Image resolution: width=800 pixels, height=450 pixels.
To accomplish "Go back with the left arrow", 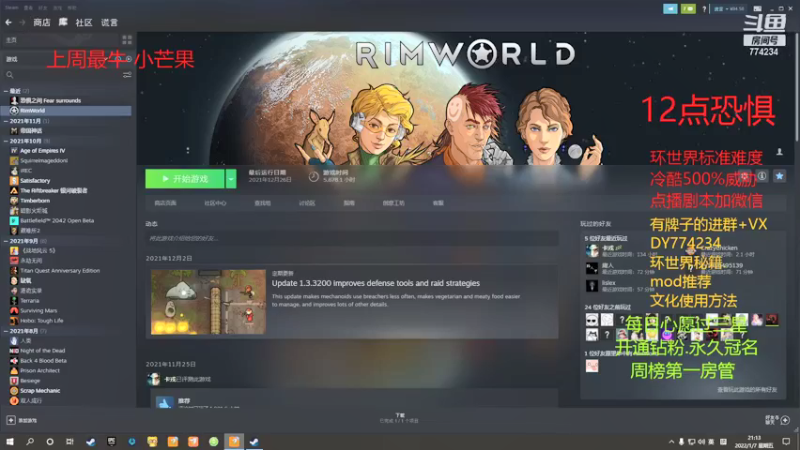I will pos(8,22).
